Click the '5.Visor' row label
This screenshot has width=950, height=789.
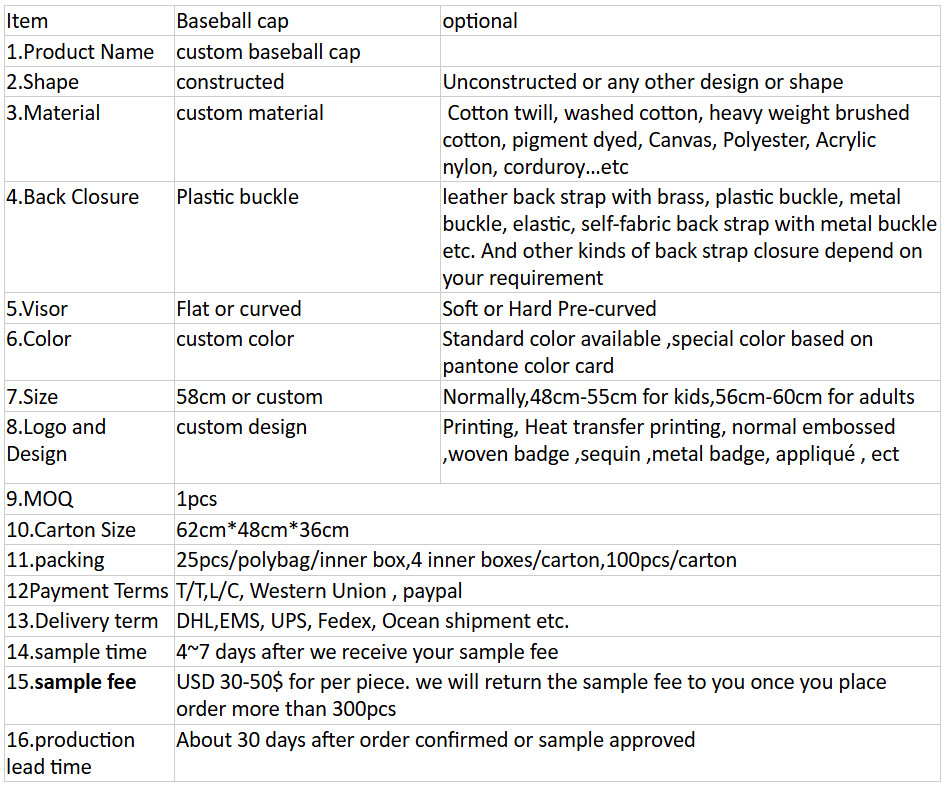pos(37,309)
